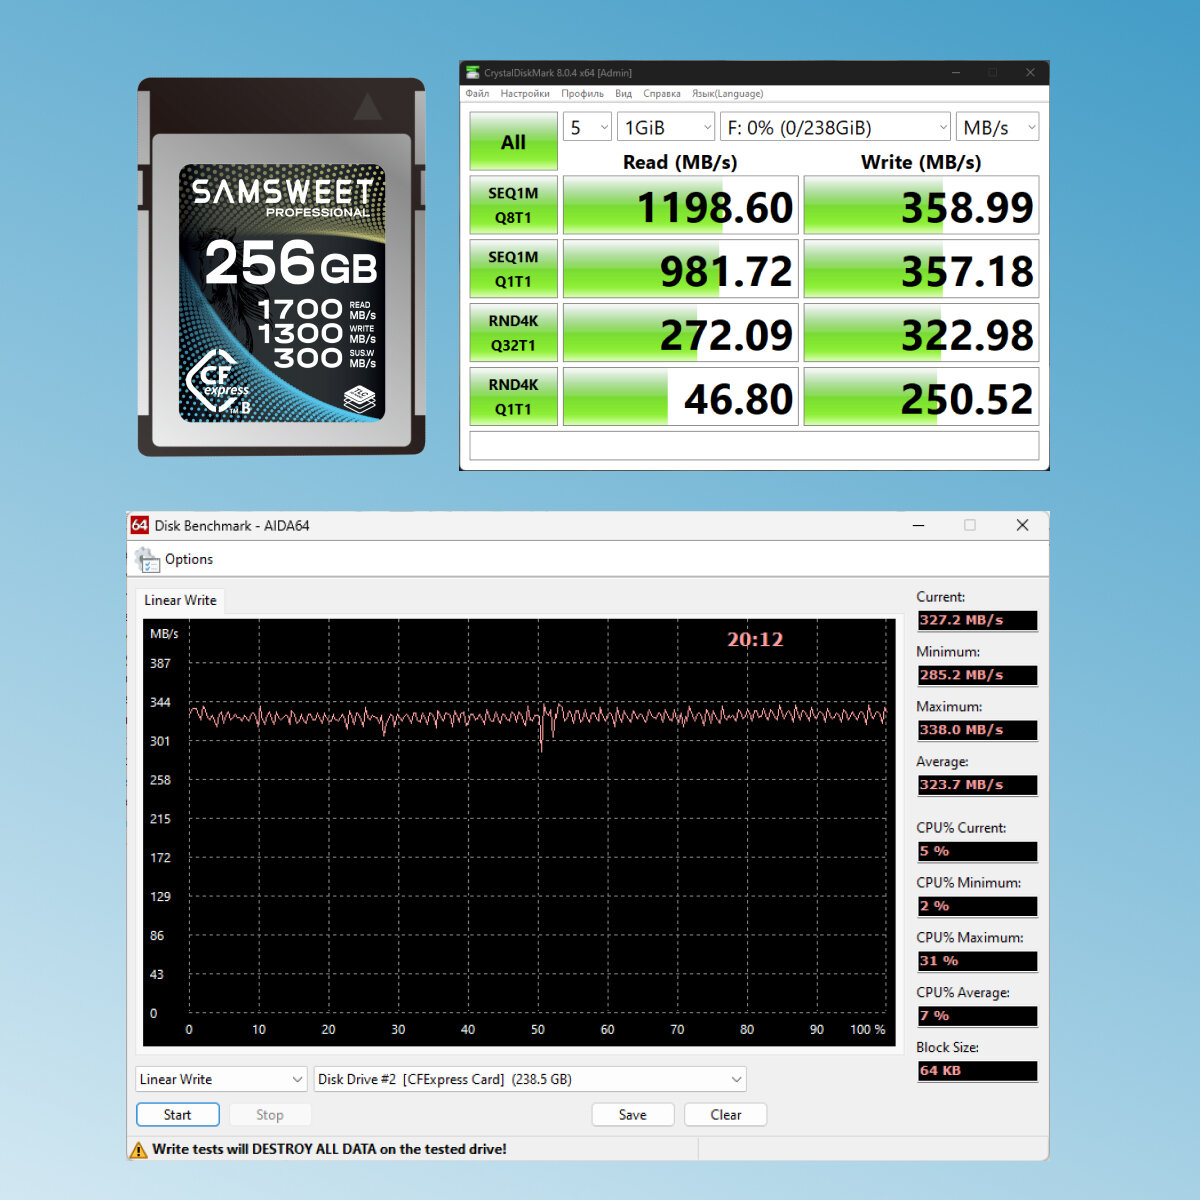Click the Average 323.7 MB/s value
This screenshot has height=1200, width=1200.
977,785
